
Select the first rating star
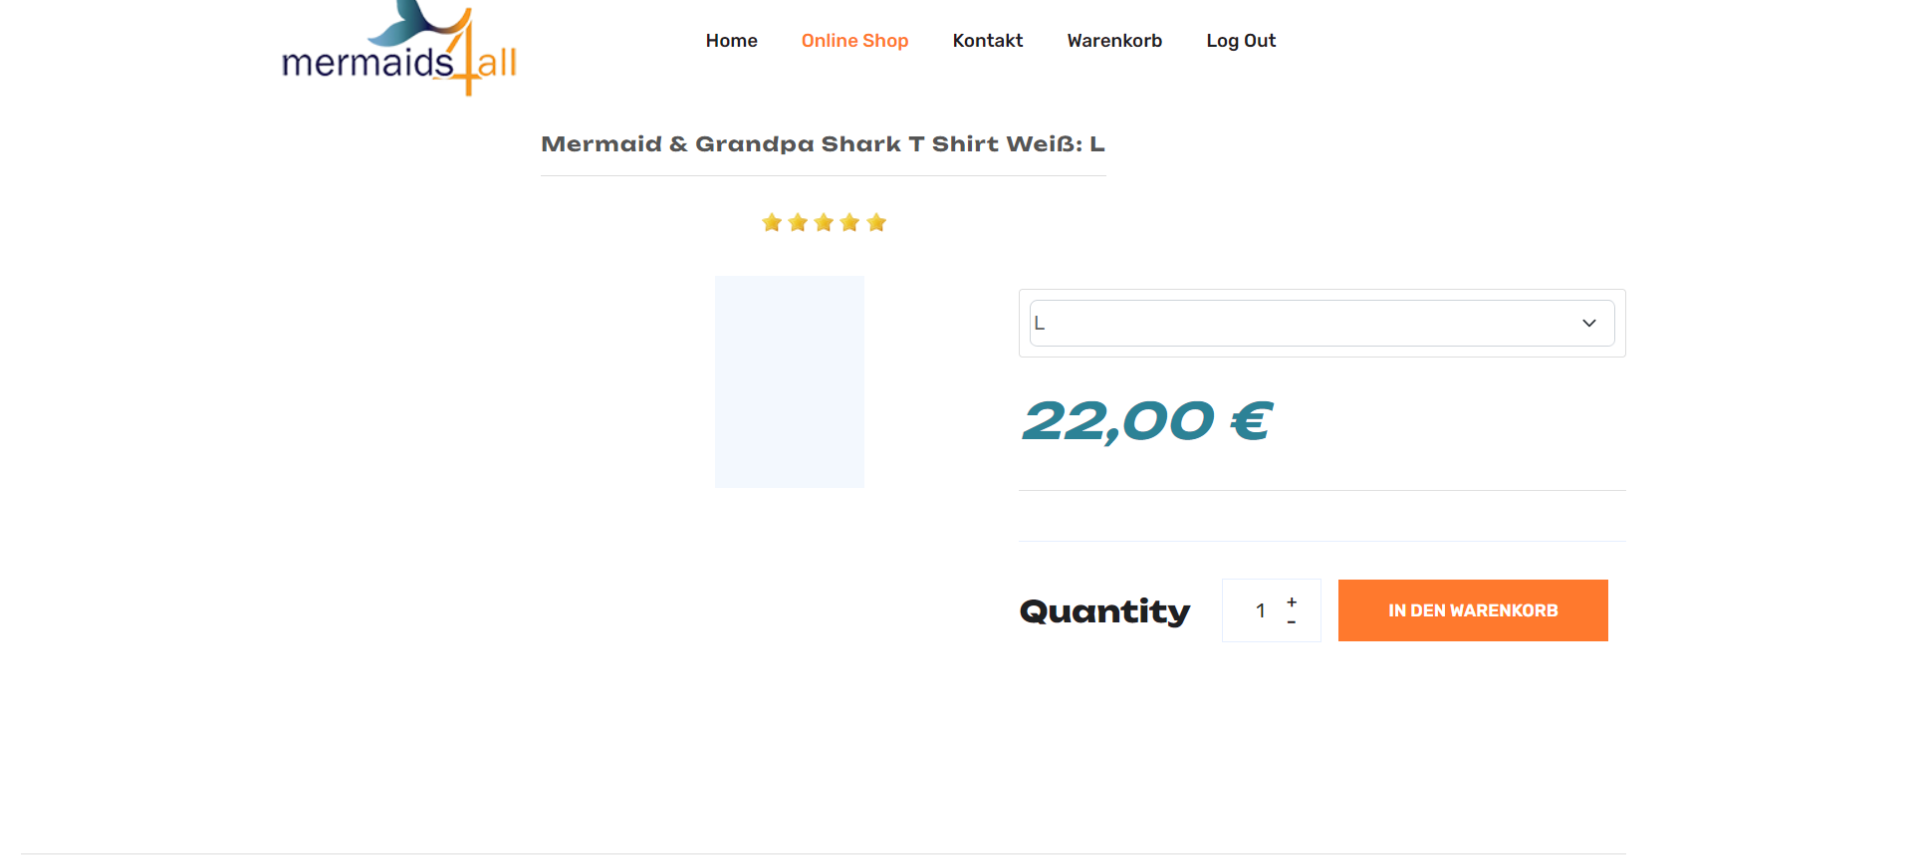click(x=771, y=222)
